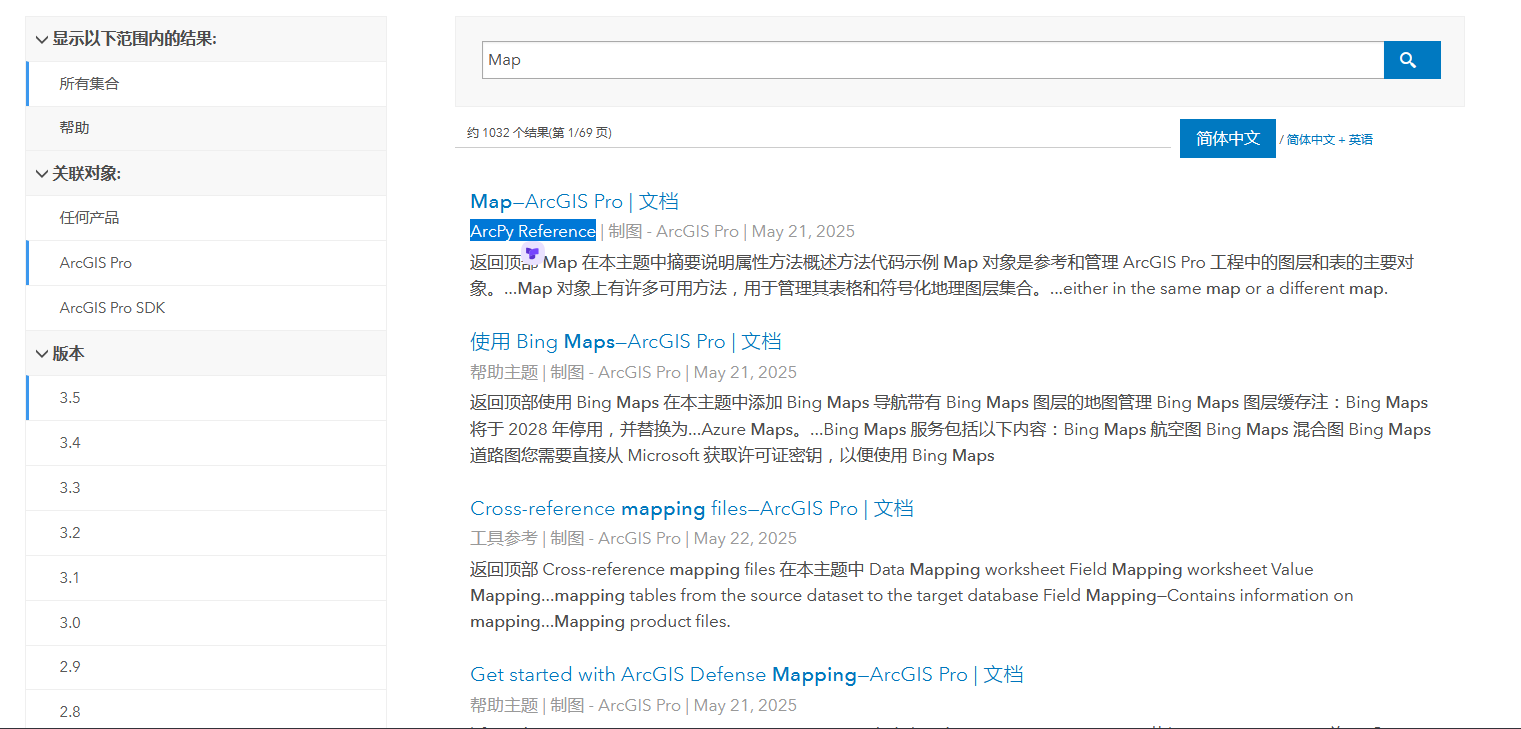This screenshot has width=1521, height=729.
Task: Open the 使用 Bing Maps result link
Action: [625, 341]
